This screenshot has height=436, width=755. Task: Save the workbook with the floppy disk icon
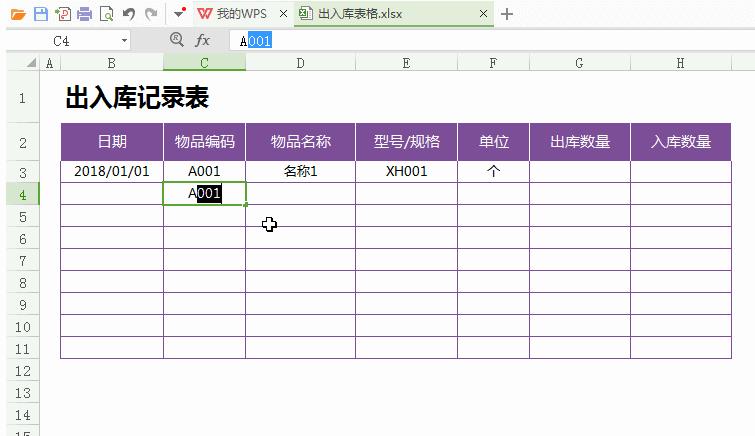click(x=41, y=14)
